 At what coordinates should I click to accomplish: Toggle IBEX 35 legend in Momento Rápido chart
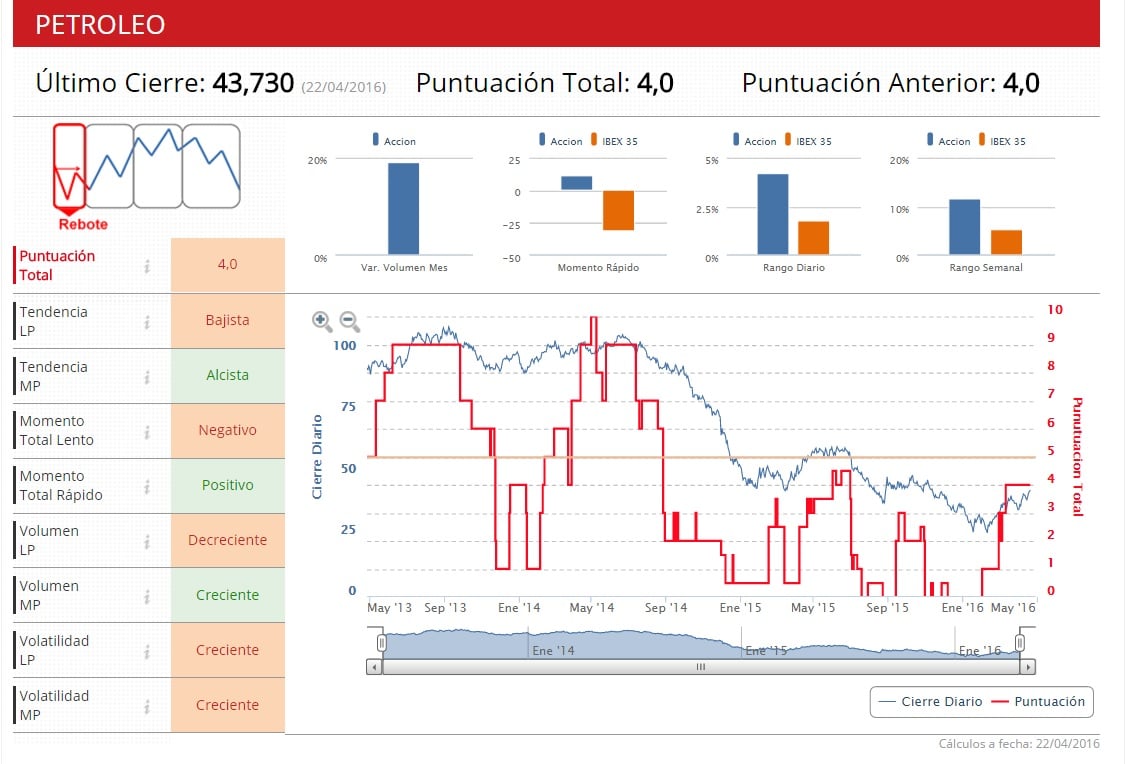pyautogui.click(x=615, y=140)
